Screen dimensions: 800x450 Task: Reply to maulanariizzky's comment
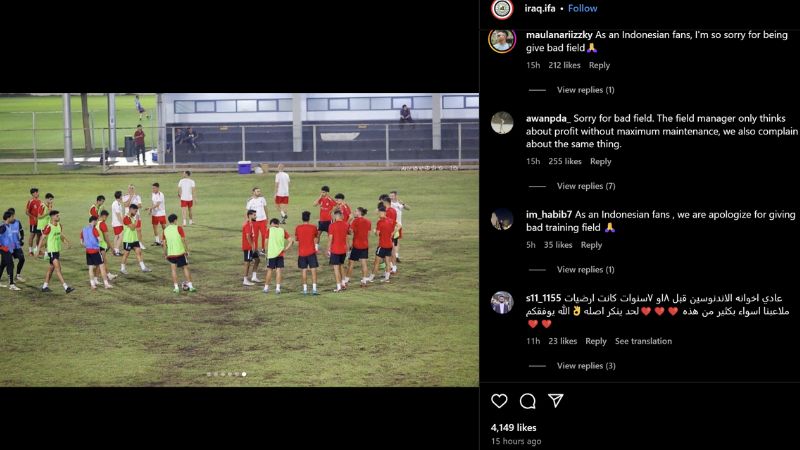[599, 65]
